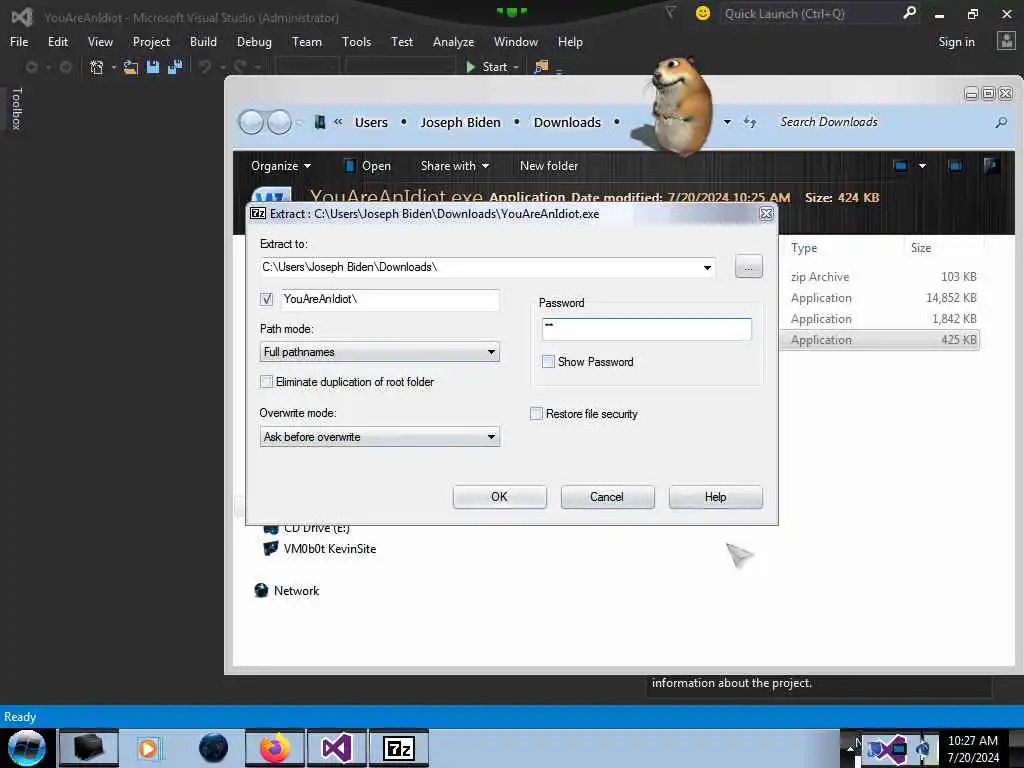Click the Windows Start orb
The height and width of the screenshot is (768, 1024).
tap(27, 748)
